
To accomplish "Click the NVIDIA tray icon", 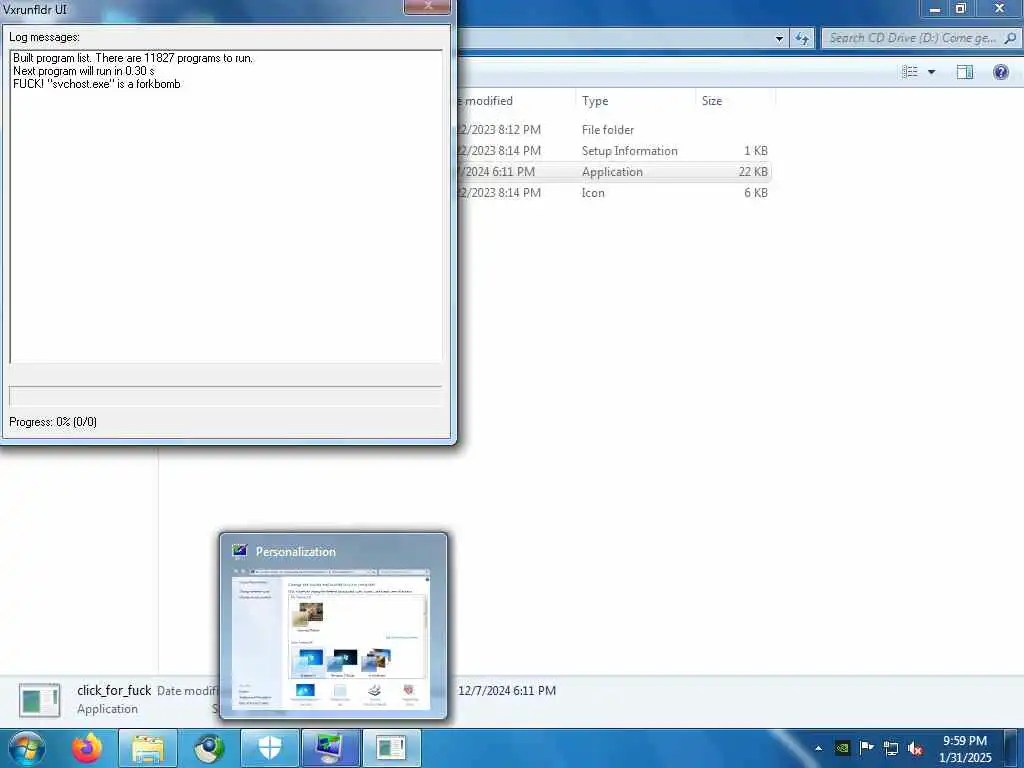I will pyautogui.click(x=842, y=748).
